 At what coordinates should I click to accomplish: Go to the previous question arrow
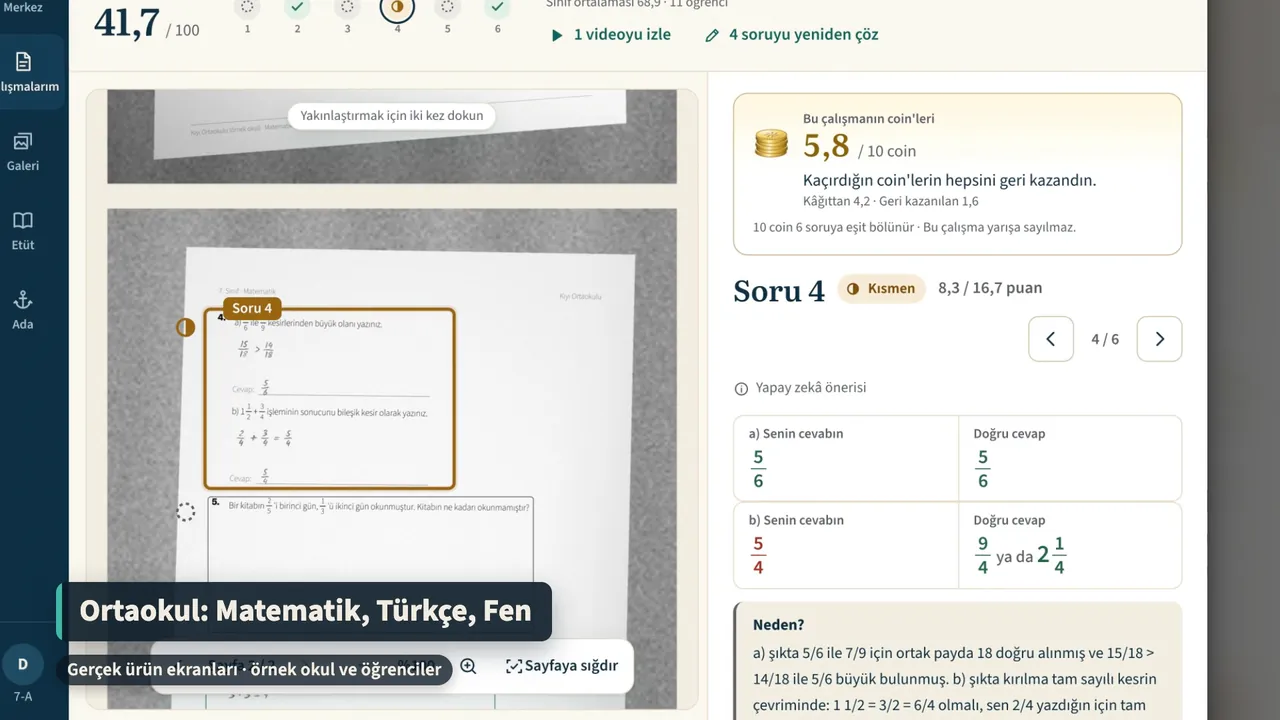pos(1051,339)
